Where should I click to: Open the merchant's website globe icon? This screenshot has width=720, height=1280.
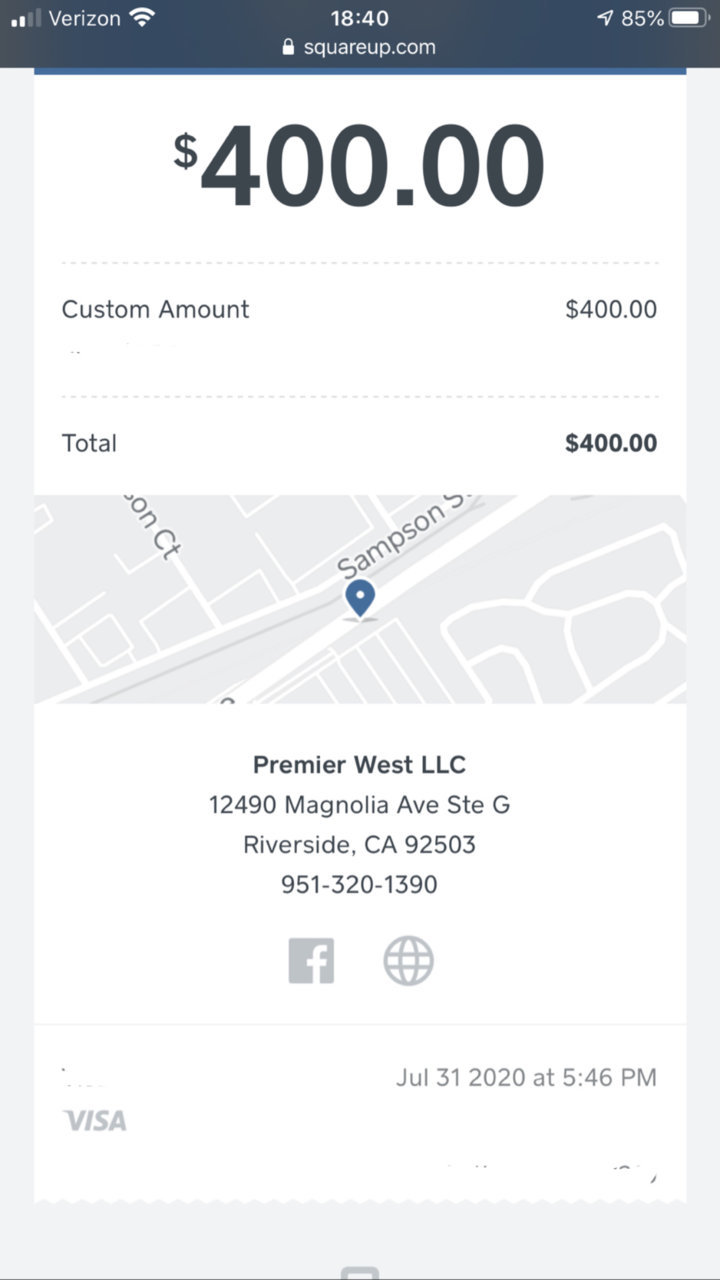[x=409, y=961]
